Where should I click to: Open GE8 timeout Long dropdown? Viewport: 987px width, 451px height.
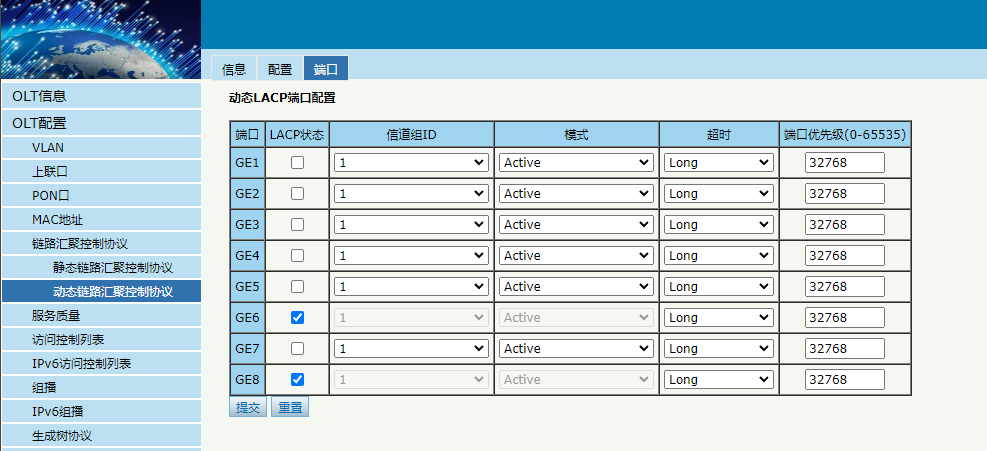click(x=719, y=379)
